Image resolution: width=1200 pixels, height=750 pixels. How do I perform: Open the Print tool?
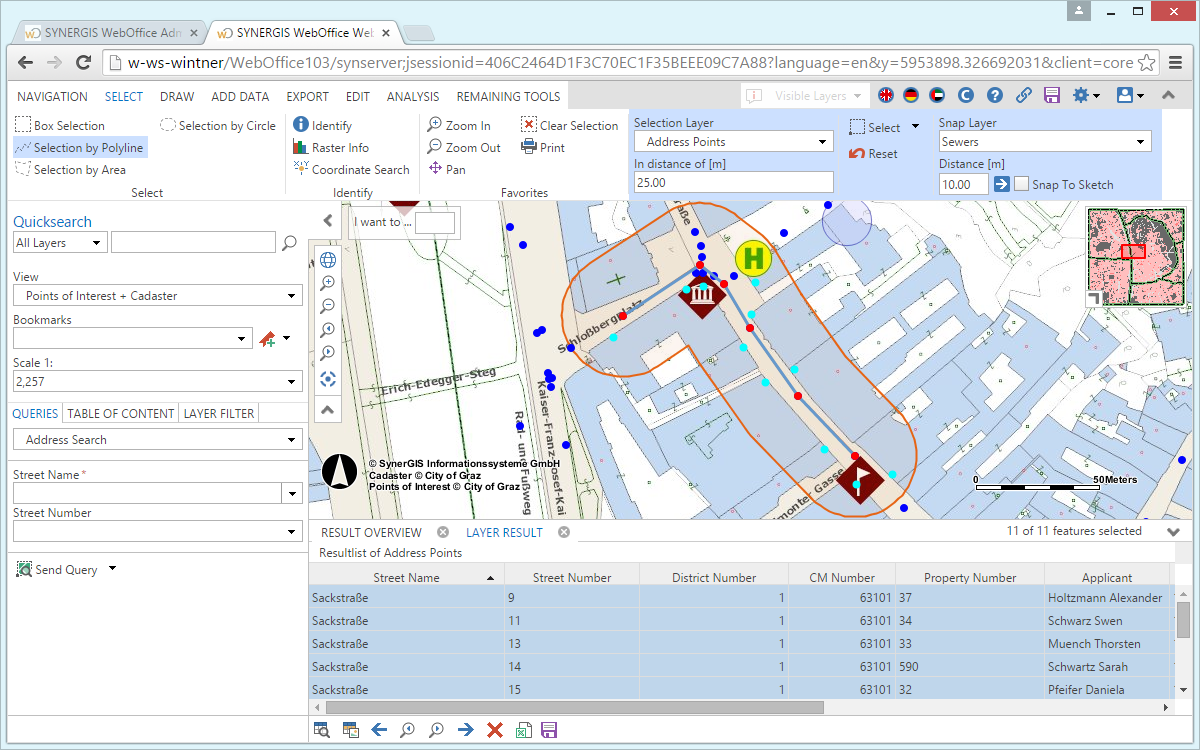(x=545, y=147)
